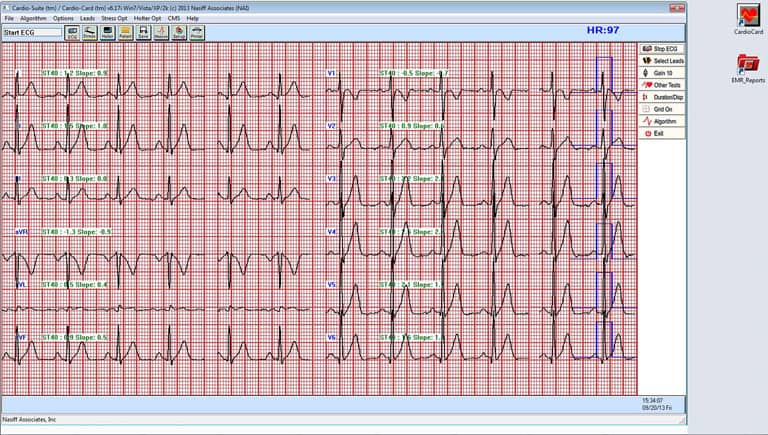Click the Algorithm side panel button
This screenshot has height=435, width=768.
pos(662,121)
